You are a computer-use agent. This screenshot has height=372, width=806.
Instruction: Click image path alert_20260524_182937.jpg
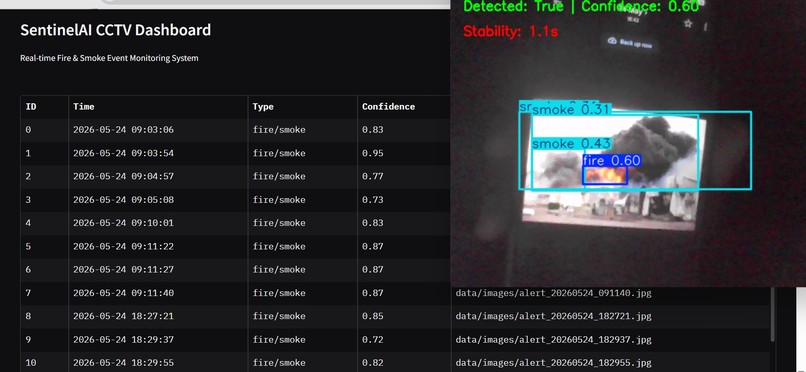[x=554, y=340]
